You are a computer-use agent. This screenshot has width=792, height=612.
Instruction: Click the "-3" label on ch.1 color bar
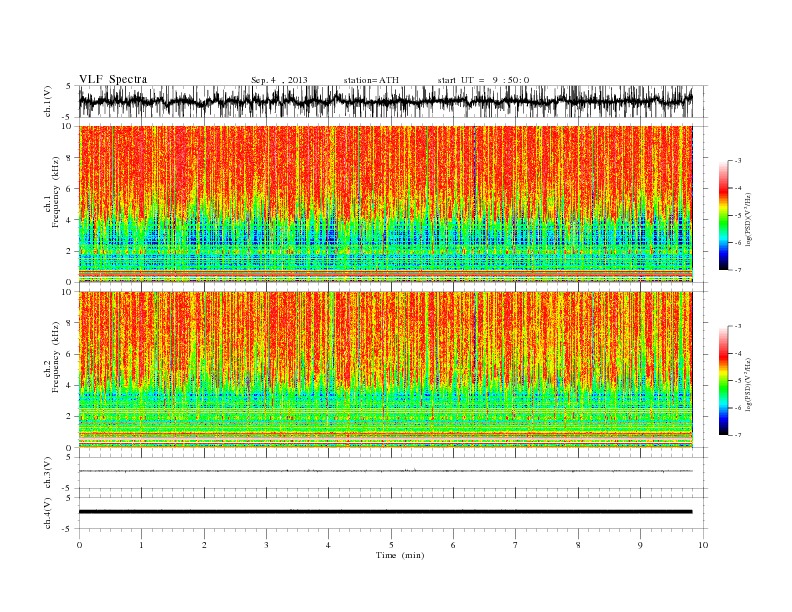tap(738, 161)
